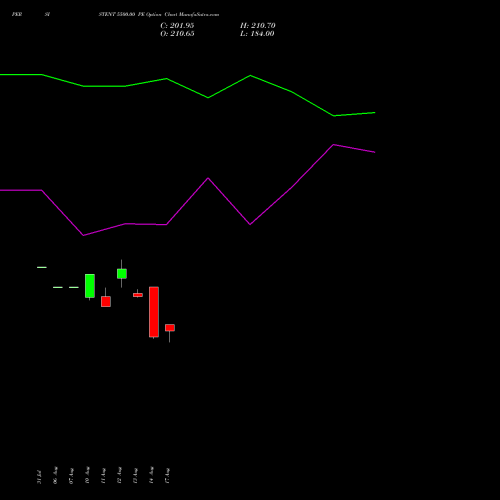Click the 13 Aug date axis label
Screen dimensions: 500x500
(135, 476)
